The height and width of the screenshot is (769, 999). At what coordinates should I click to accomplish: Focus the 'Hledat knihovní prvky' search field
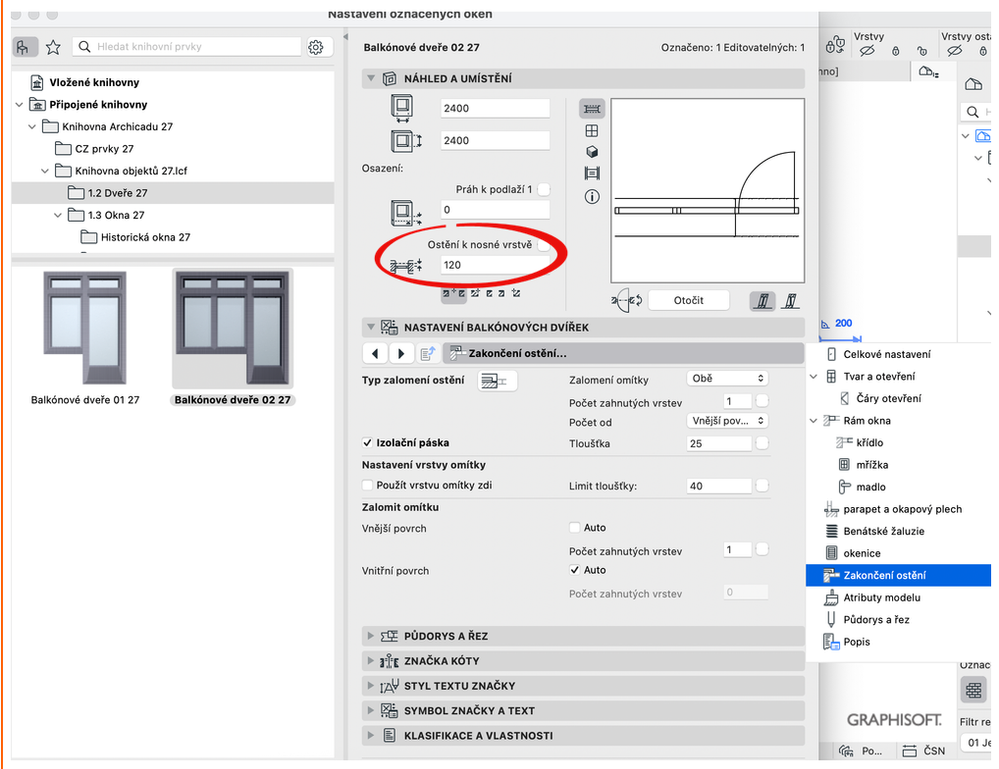click(x=187, y=47)
